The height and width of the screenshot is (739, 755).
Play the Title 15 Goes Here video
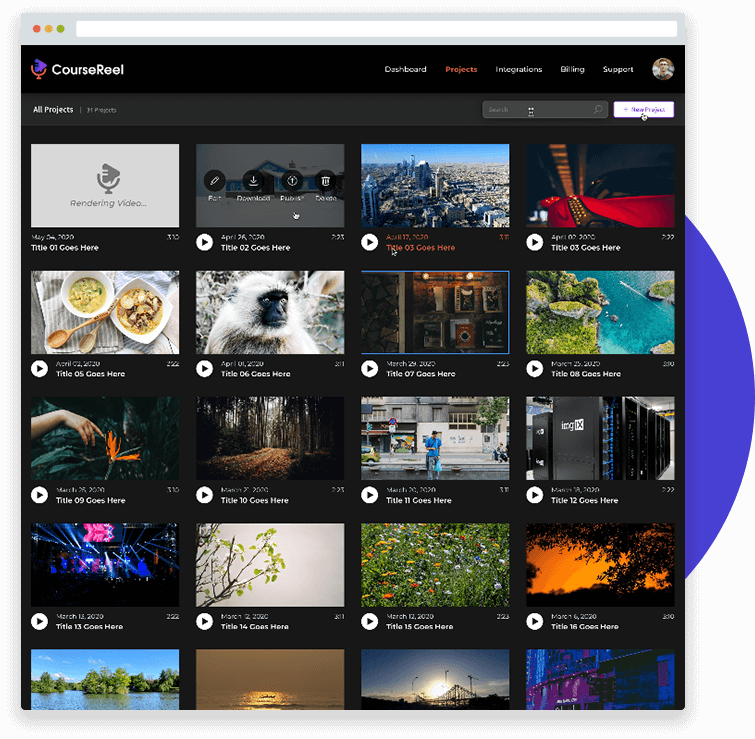[370, 622]
